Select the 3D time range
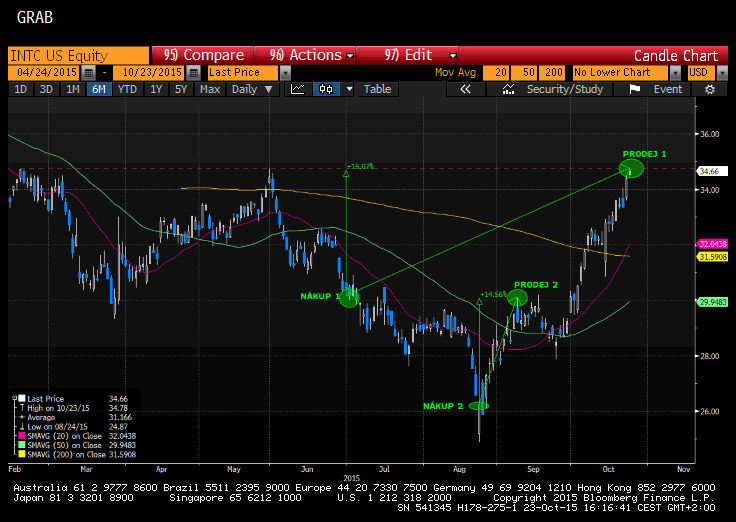 [46, 89]
